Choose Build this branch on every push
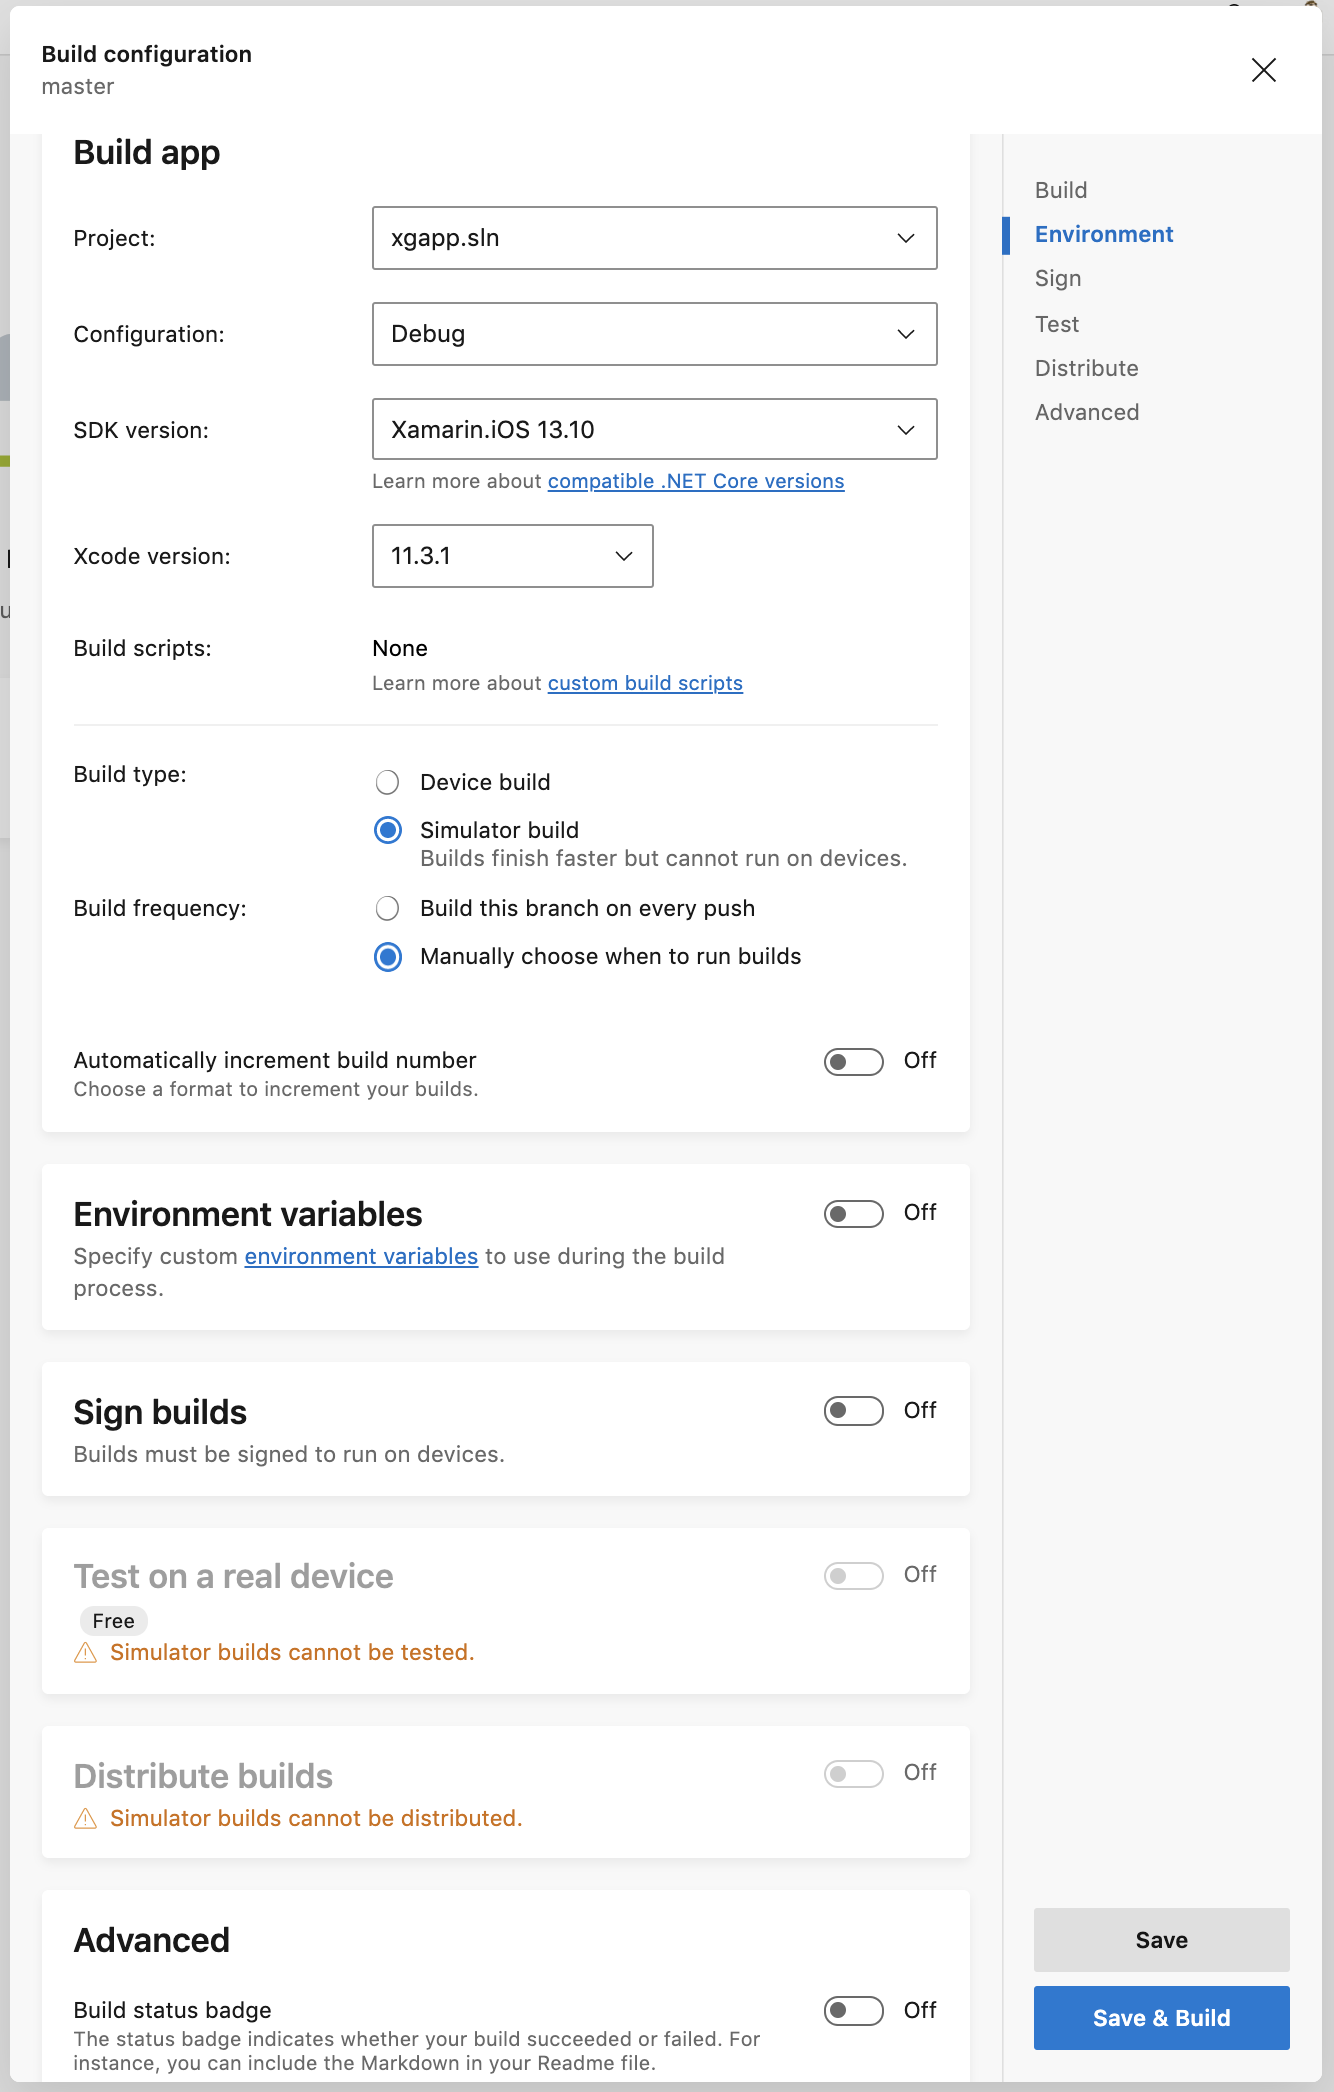This screenshot has width=1334, height=2092. [x=388, y=908]
